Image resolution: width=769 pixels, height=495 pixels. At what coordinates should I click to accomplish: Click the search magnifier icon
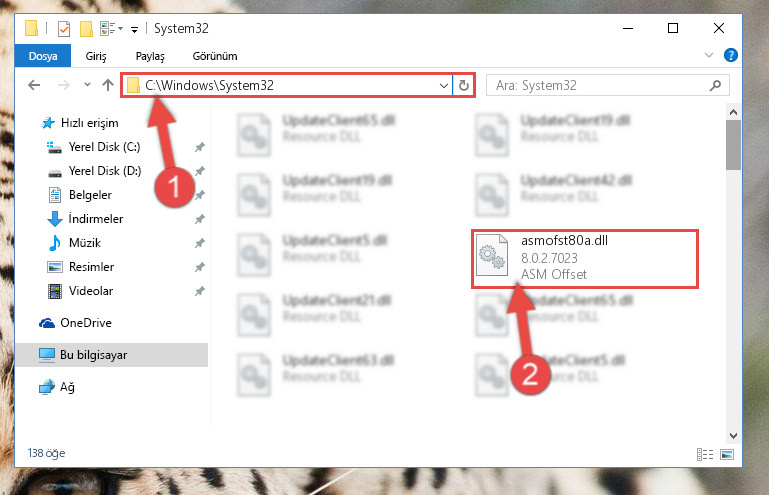(716, 86)
